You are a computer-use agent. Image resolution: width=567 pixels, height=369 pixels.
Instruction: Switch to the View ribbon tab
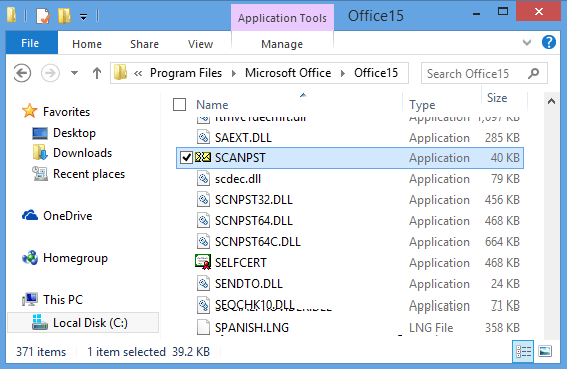[x=200, y=44]
